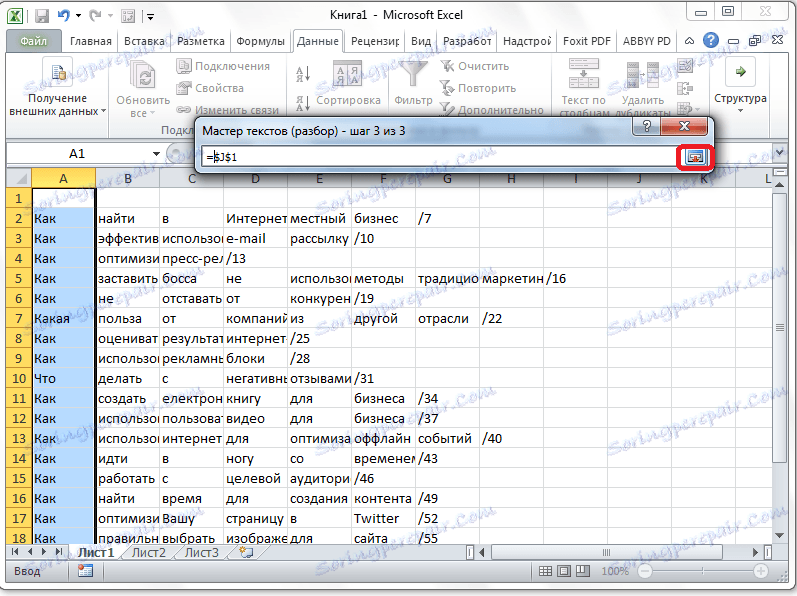Click the Select All corner button
Screen dimensions: 797x596
(x=19, y=179)
